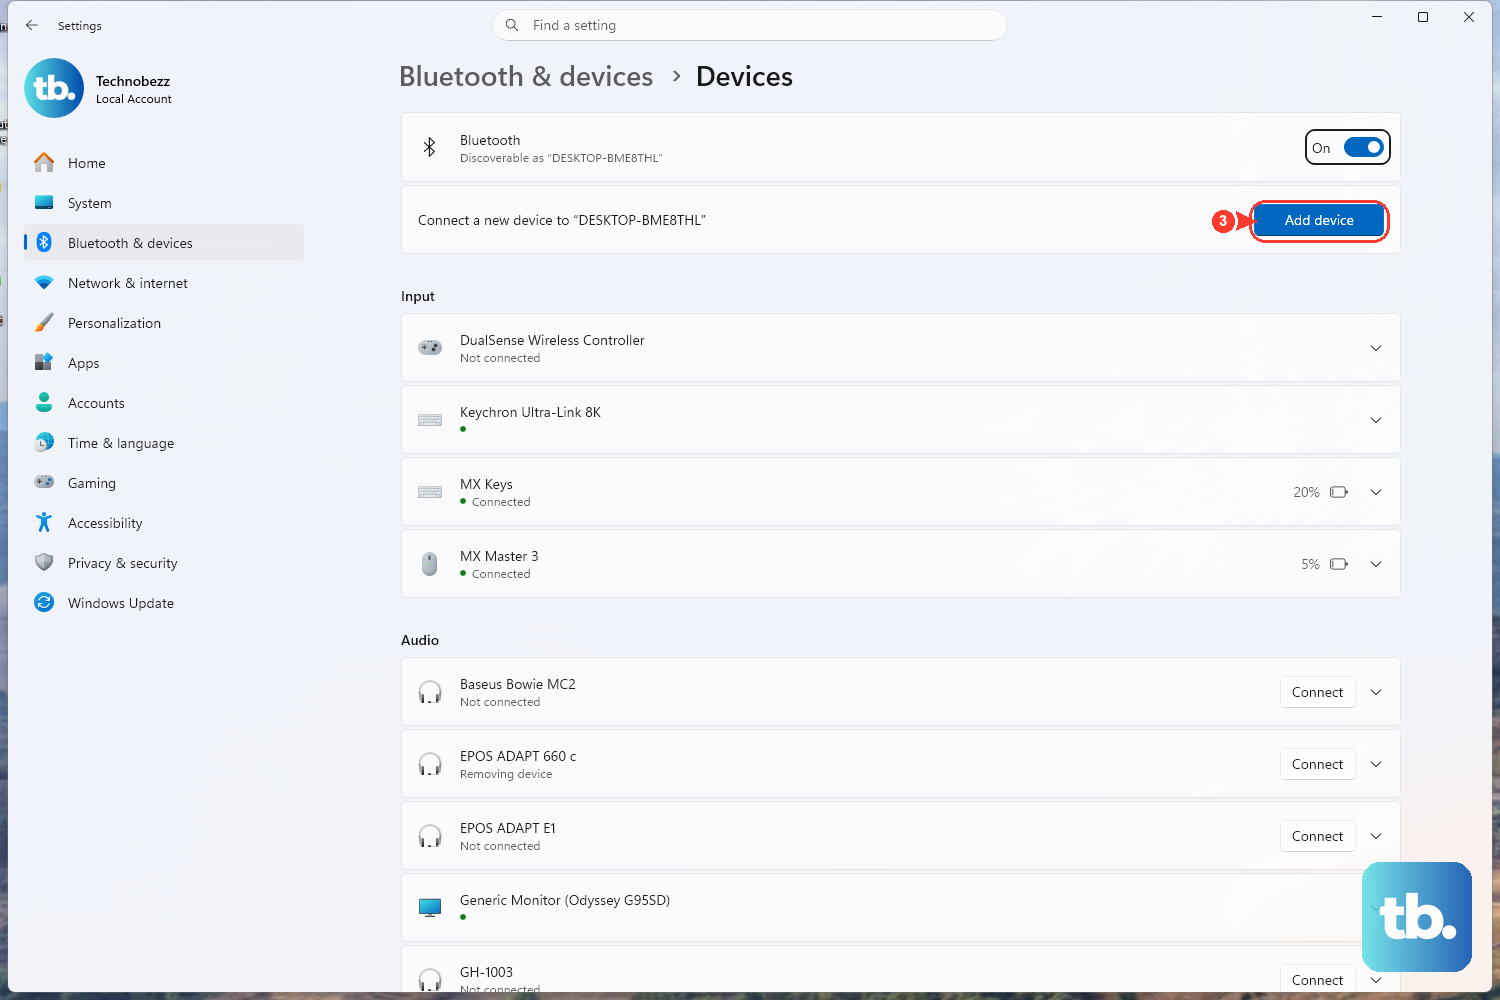
Task: Connect the GH-1003 device
Action: point(1317,979)
